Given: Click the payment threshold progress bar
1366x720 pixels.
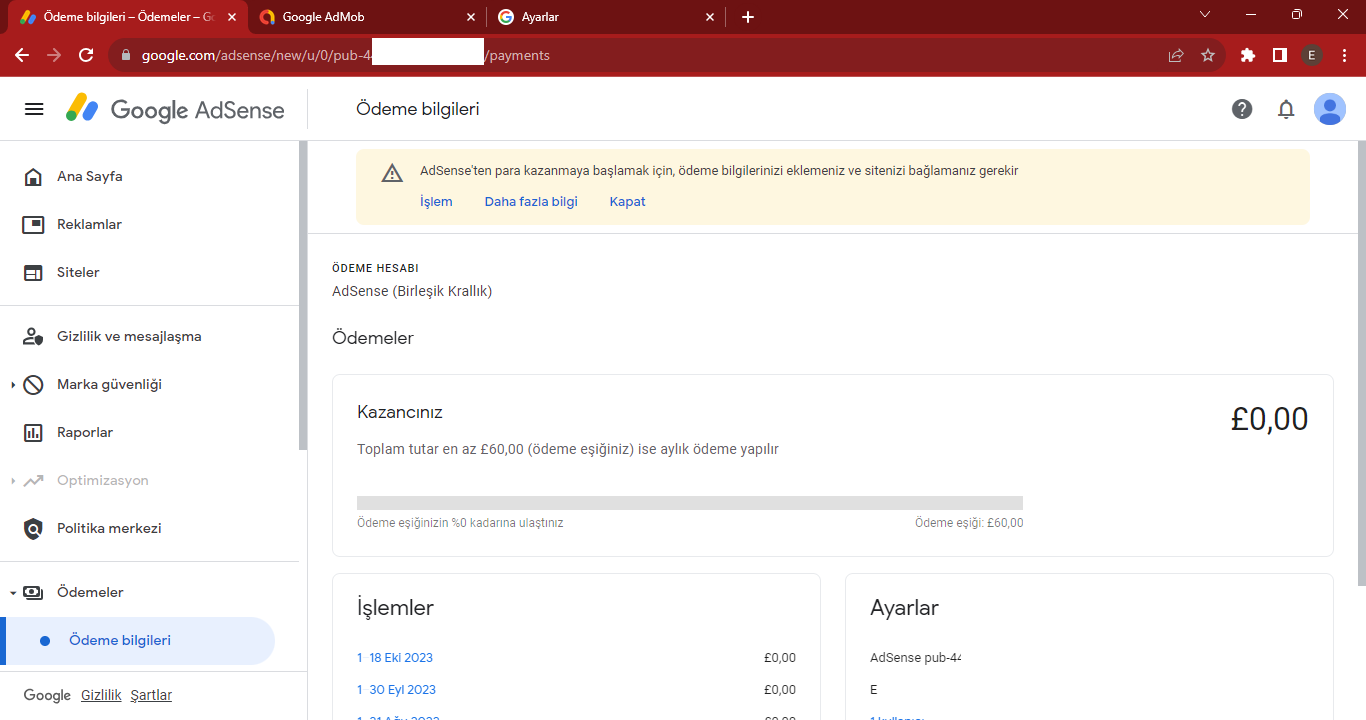Looking at the screenshot, I should [x=690, y=503].
